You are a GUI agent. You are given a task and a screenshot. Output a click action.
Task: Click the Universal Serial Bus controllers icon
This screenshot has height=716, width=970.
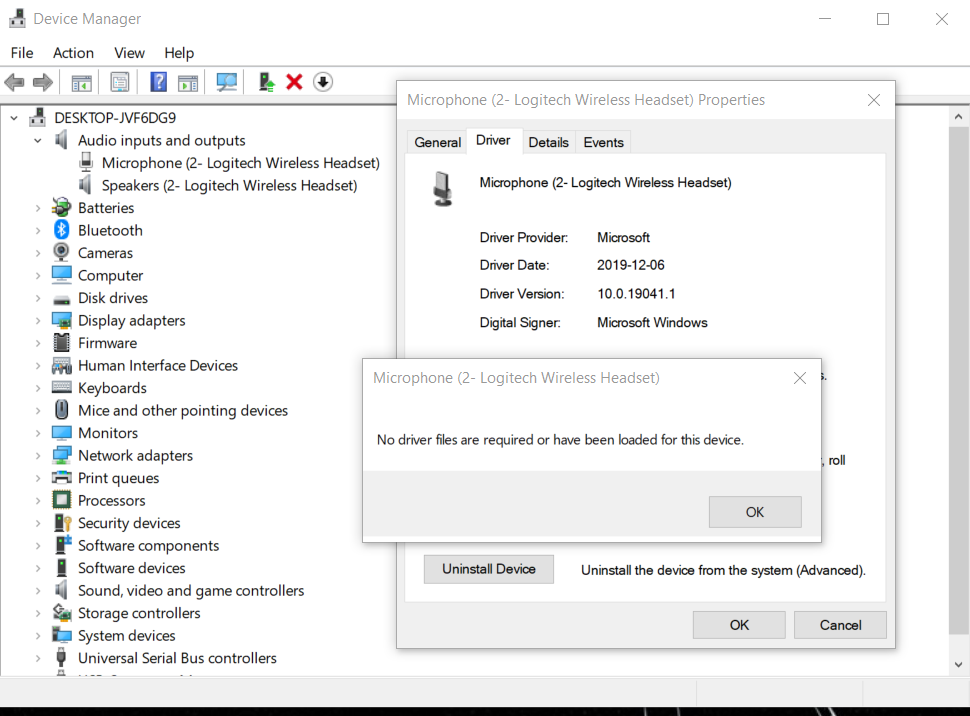click(61, 657)
